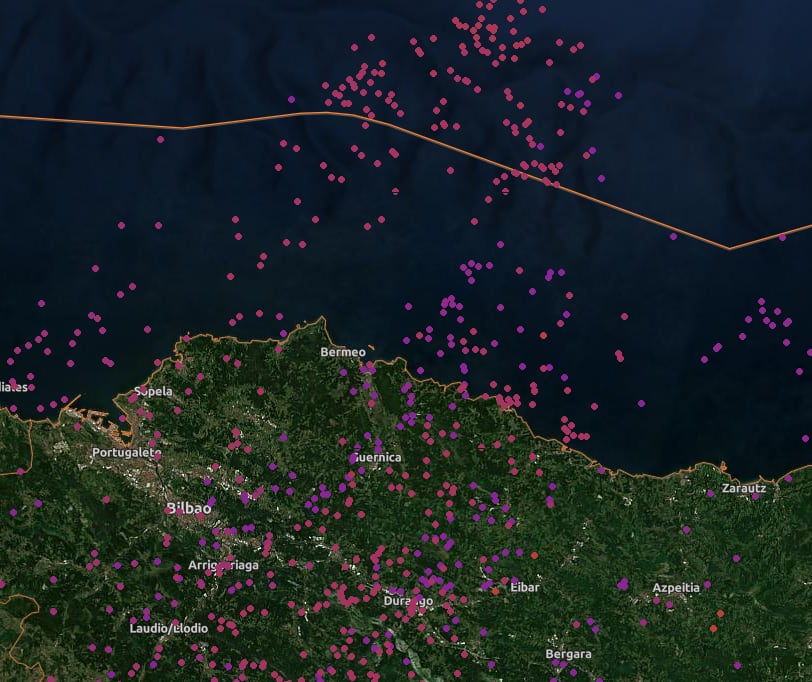The height and width of the screenshot is (682, 812).
Task: Click isolated pink marker below western boundary line
Action: 160,139
